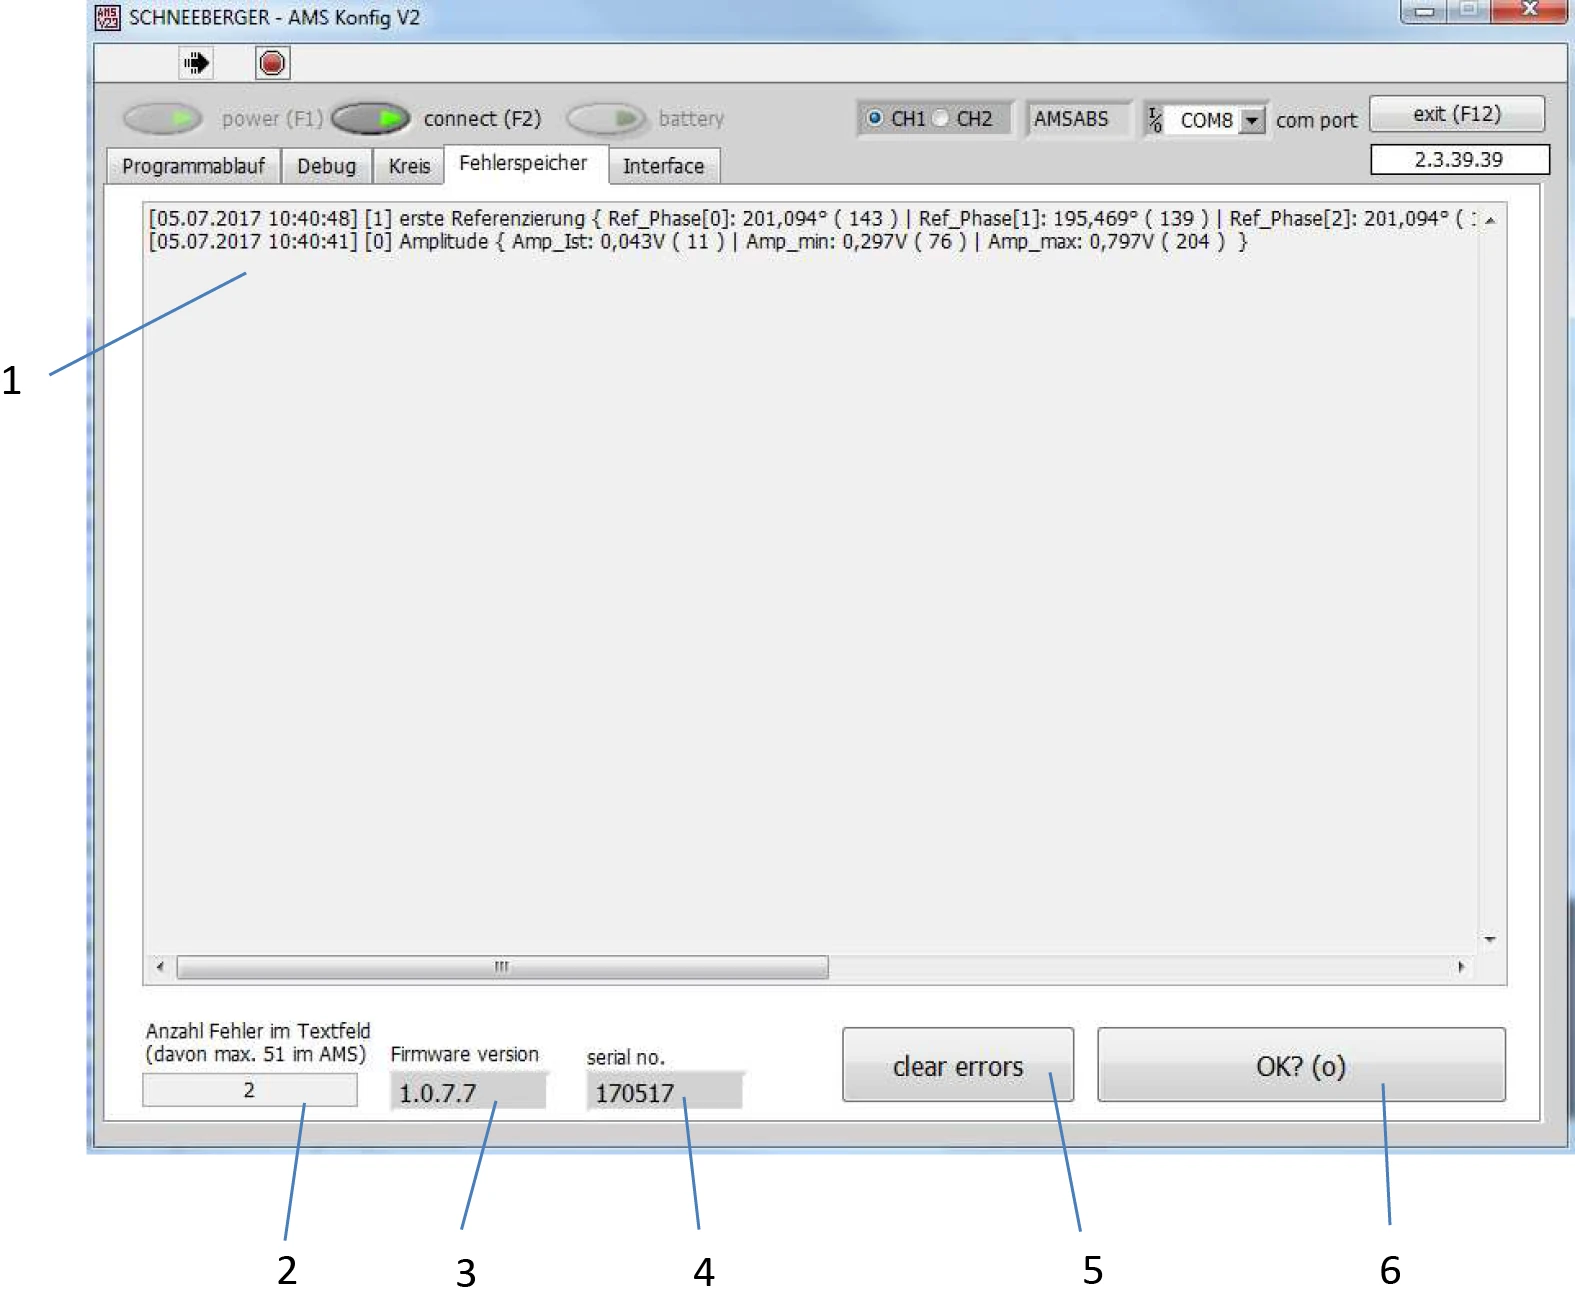Select the CH2 radio button

941,118
